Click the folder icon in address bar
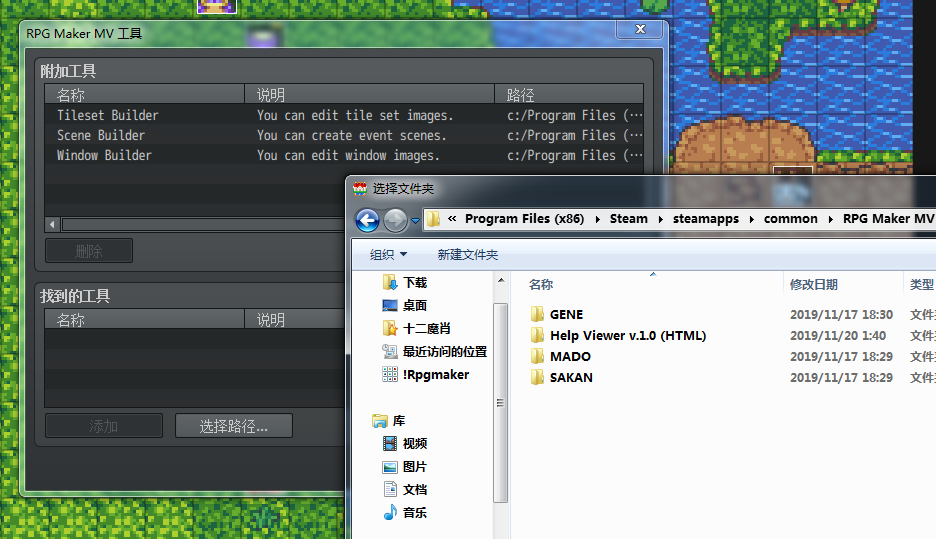Image resolution: width=936 pixels, height=539 pixels. pyautogui.click(x=433, y=219)
